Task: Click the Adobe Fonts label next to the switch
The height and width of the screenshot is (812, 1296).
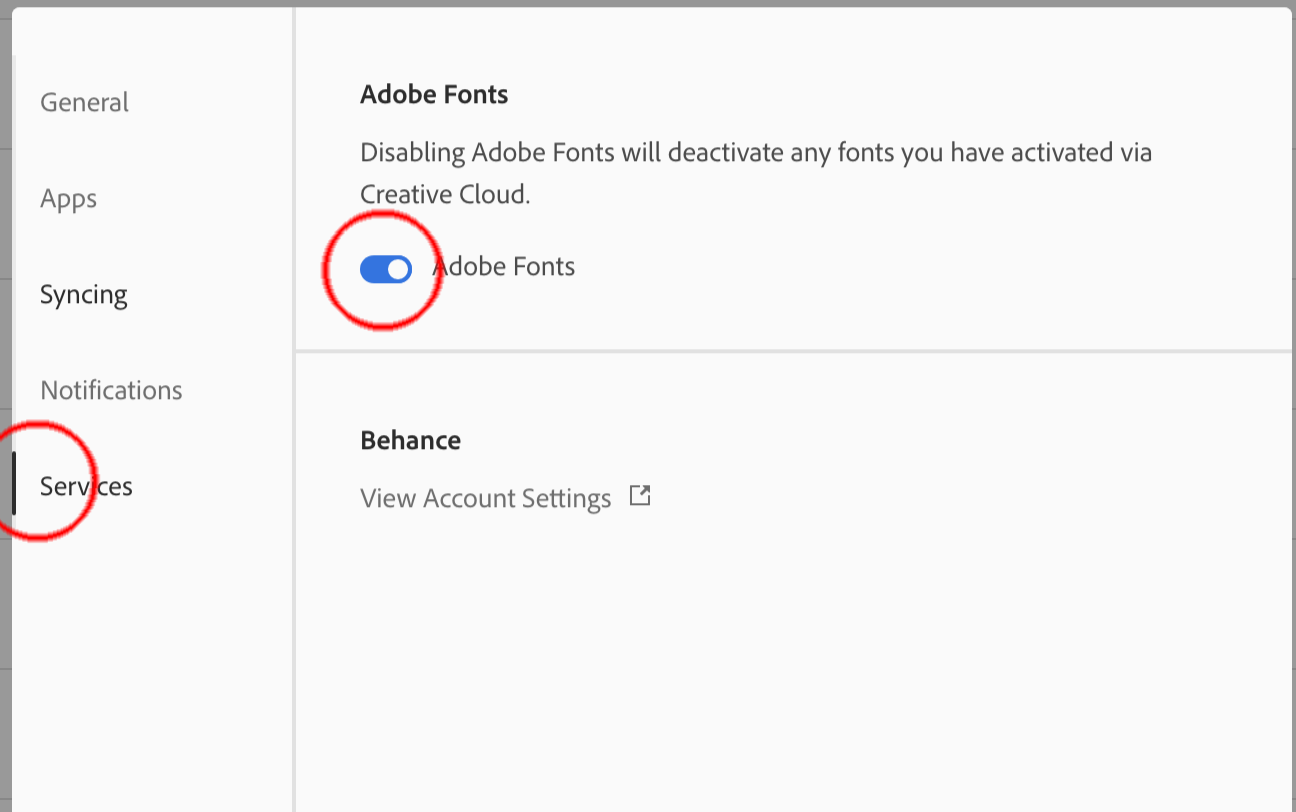Action: coord(504,267)
